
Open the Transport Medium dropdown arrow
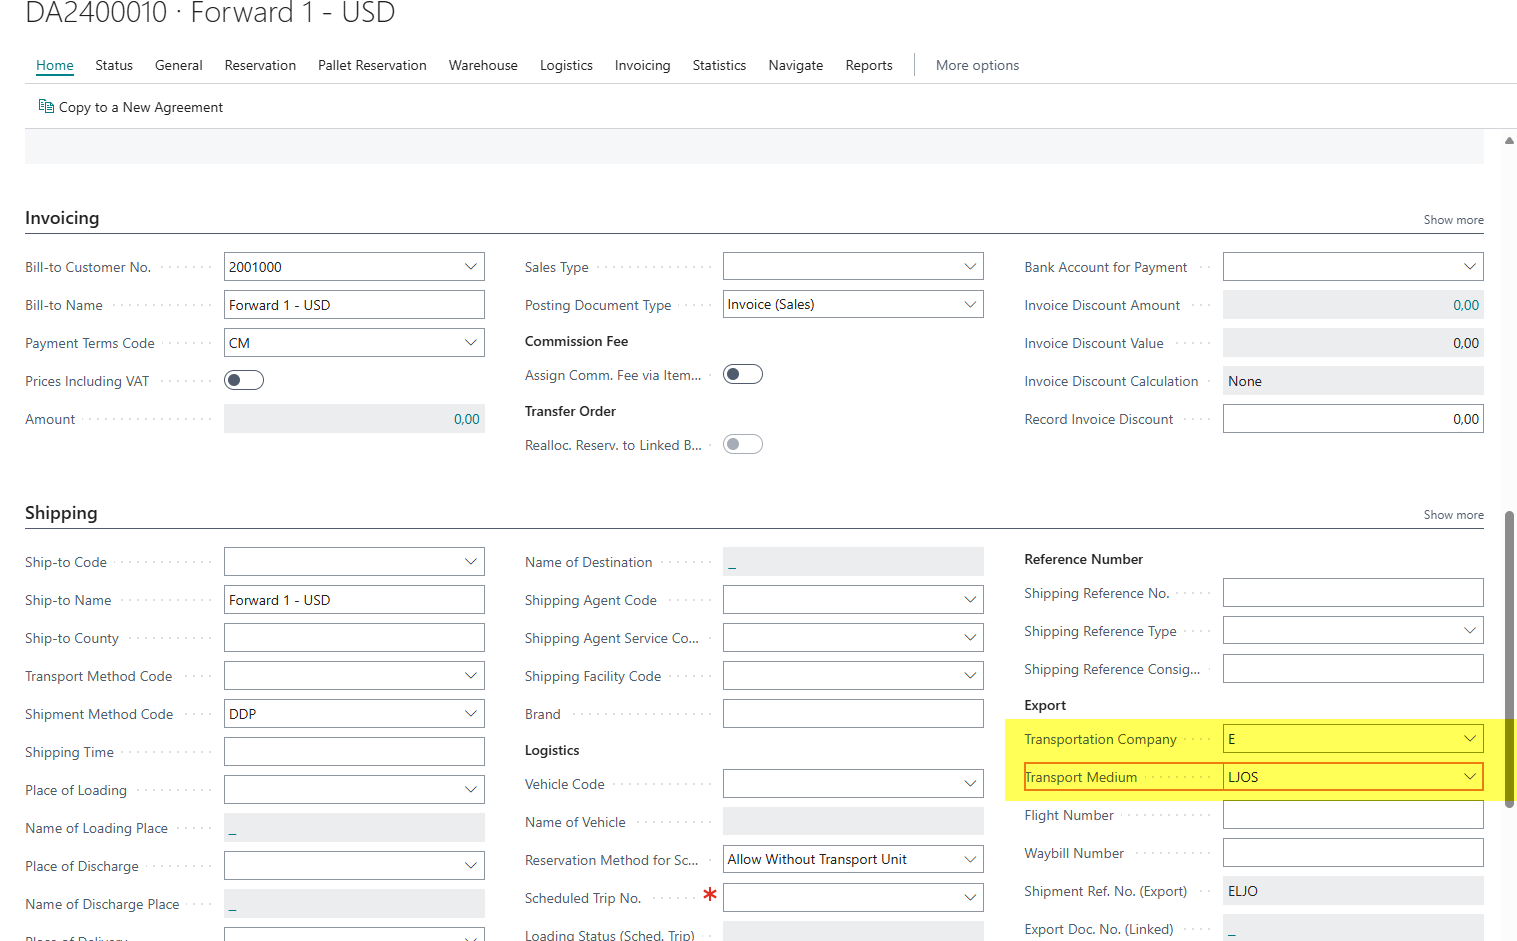tap(1469, 777)
